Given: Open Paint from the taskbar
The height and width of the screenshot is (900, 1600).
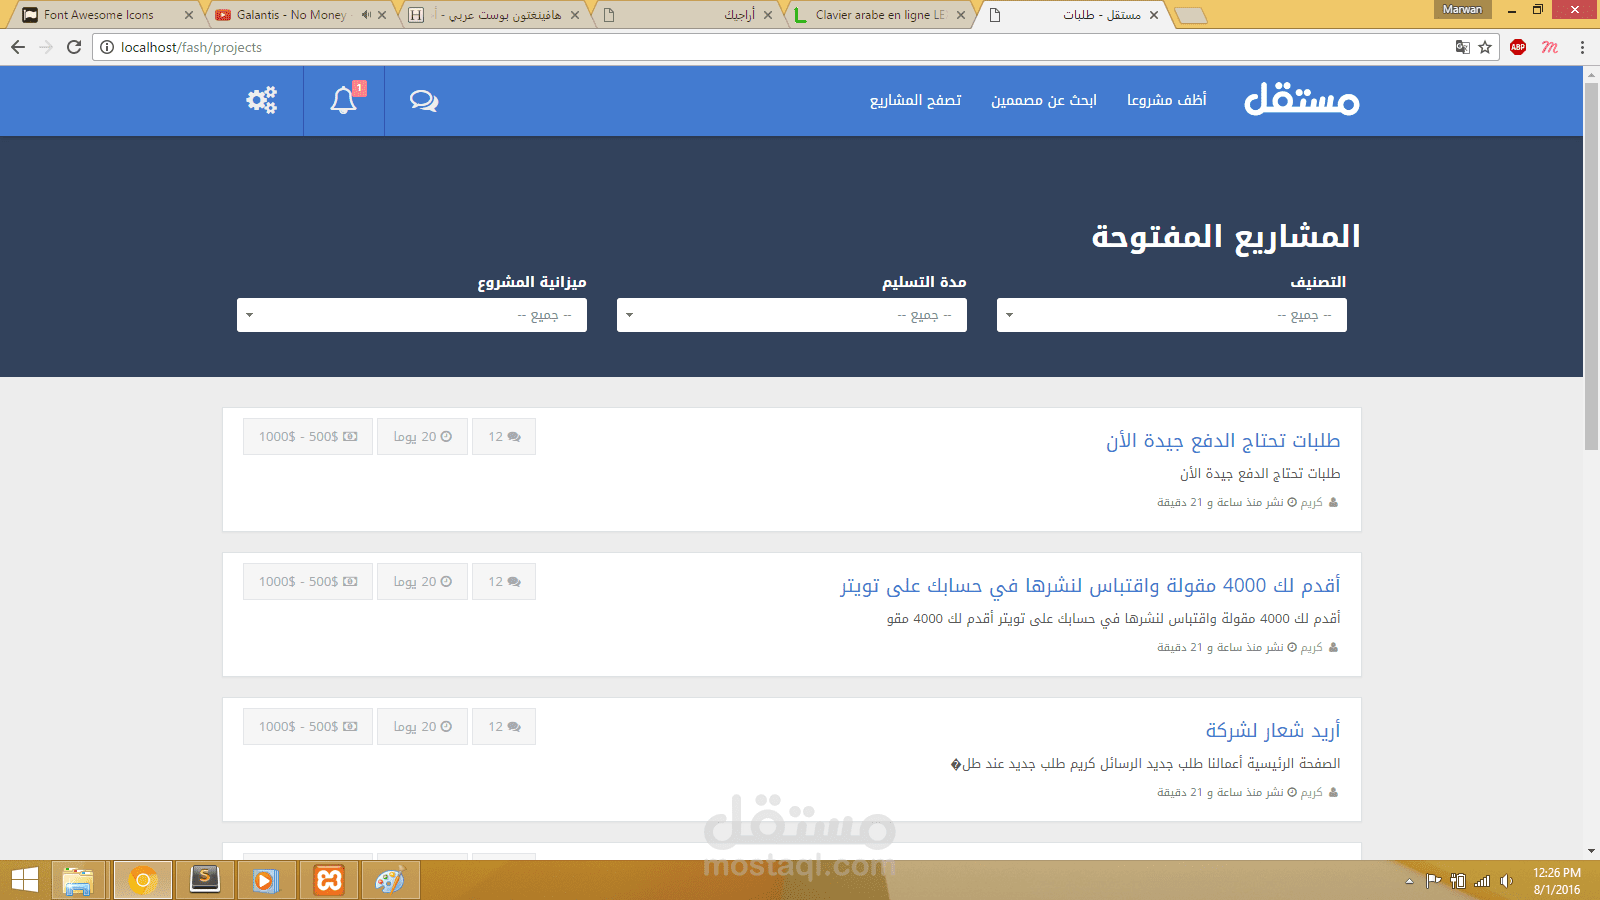Looking at the screenshot, I should click(x=390, y=880).
